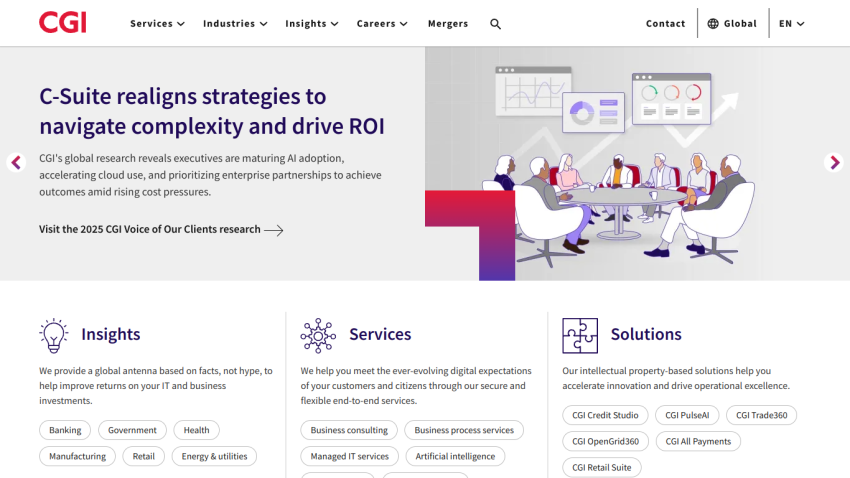Click the CGI logo
The height and width of the screenshot is (478, 850).
[x=62, y=23]
